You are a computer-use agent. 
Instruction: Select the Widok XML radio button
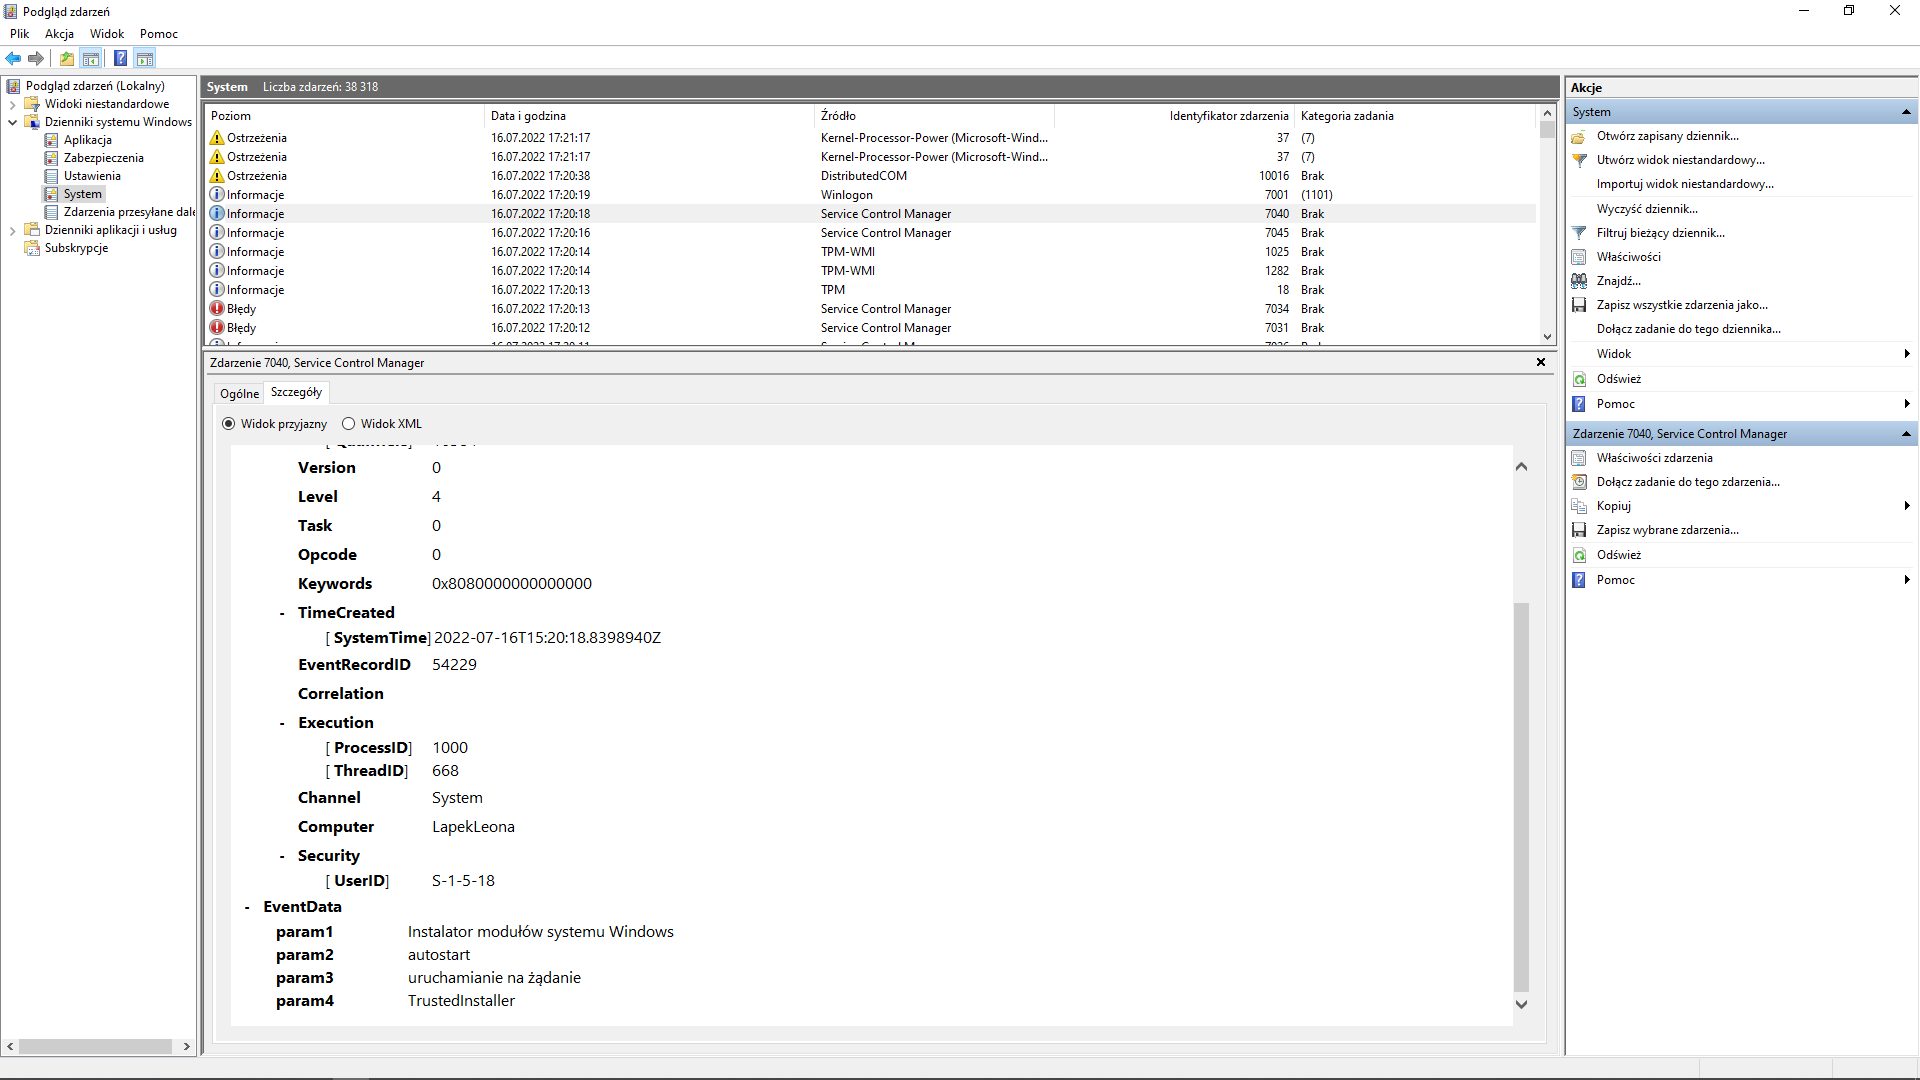pos(349,424)
